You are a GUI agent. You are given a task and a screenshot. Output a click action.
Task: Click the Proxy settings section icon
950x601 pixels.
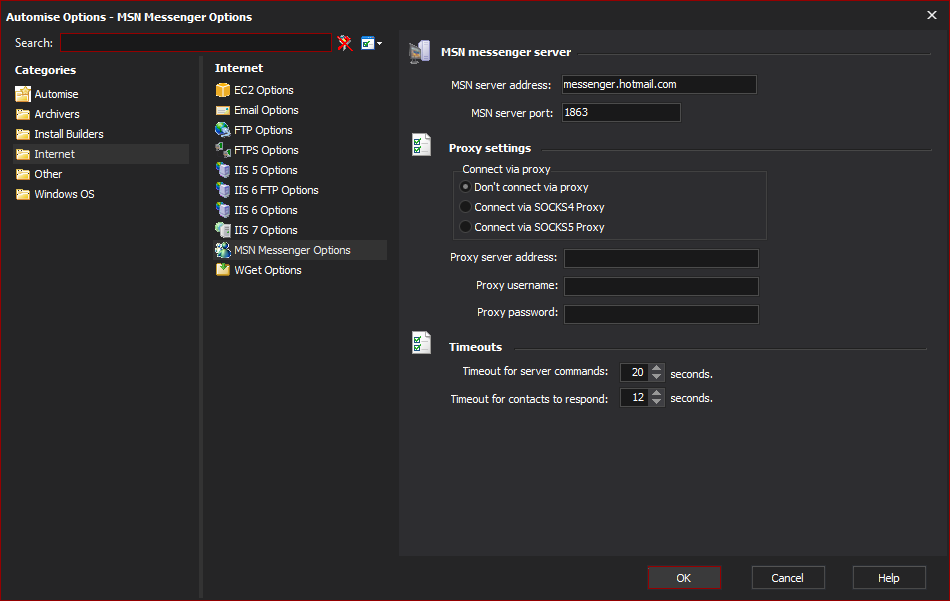tap(421, 145)
